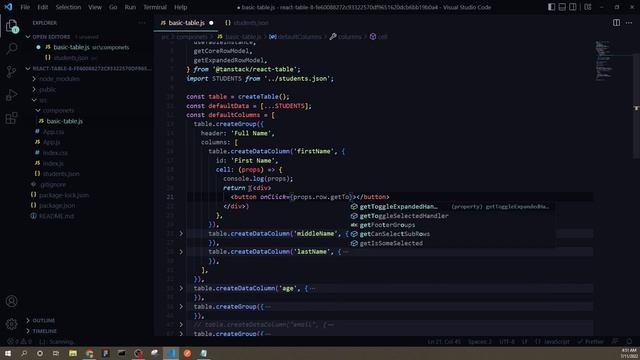Viewport: 640px width, 360px height.
Task: Unfold the middleName createDataColumn block
Action: click(181, 233)
